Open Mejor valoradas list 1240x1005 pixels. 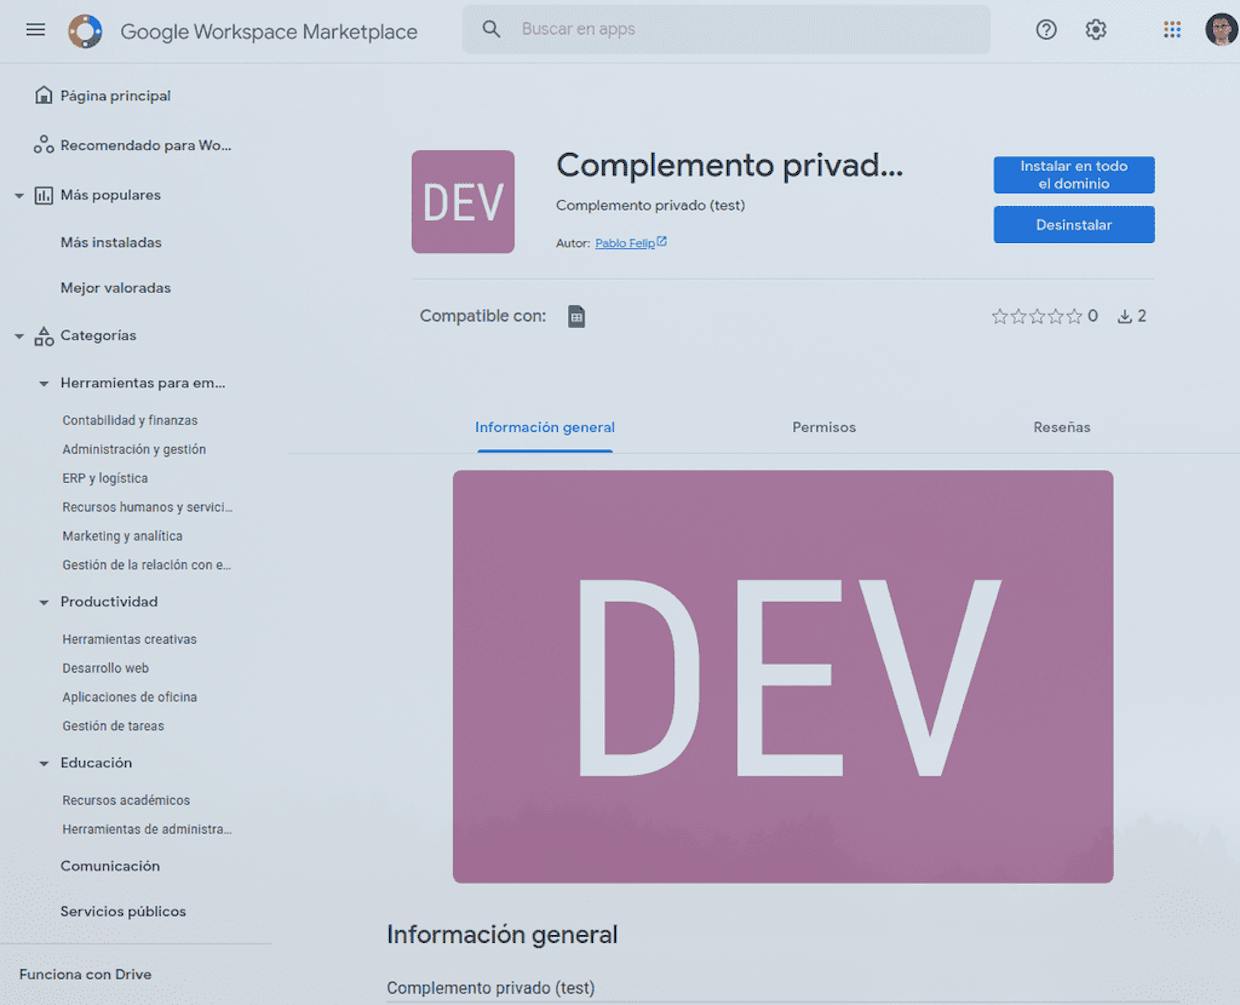point(115,288)
